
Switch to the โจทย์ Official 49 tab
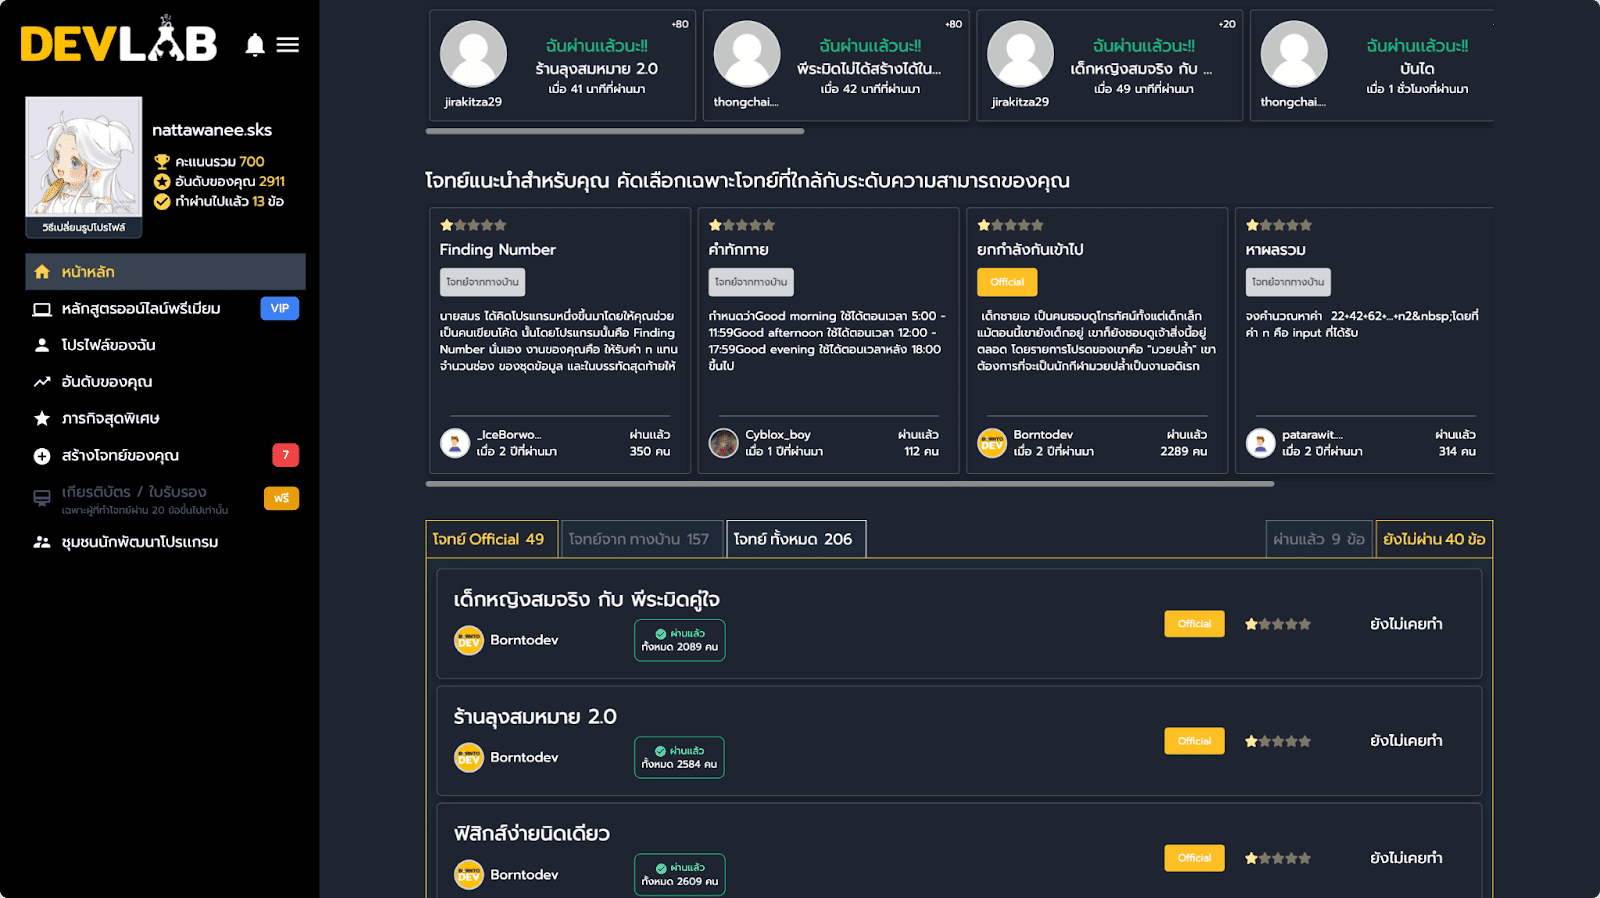coord(488,539)
